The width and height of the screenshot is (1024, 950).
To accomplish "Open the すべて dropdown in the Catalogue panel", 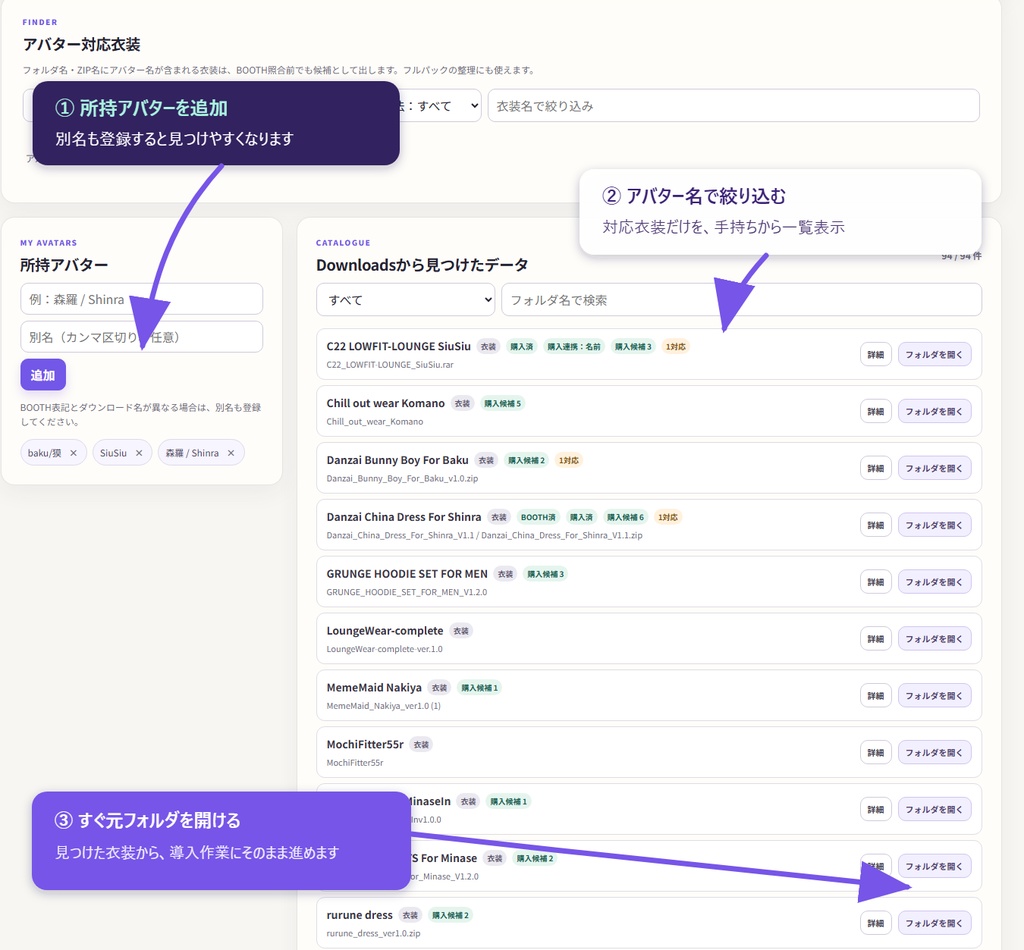I will [406, 300].
